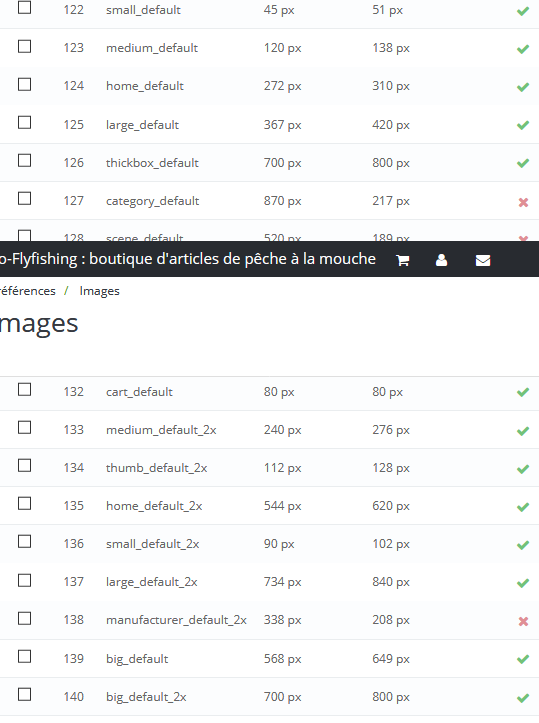Click the small_default name cell

(143, 10)
